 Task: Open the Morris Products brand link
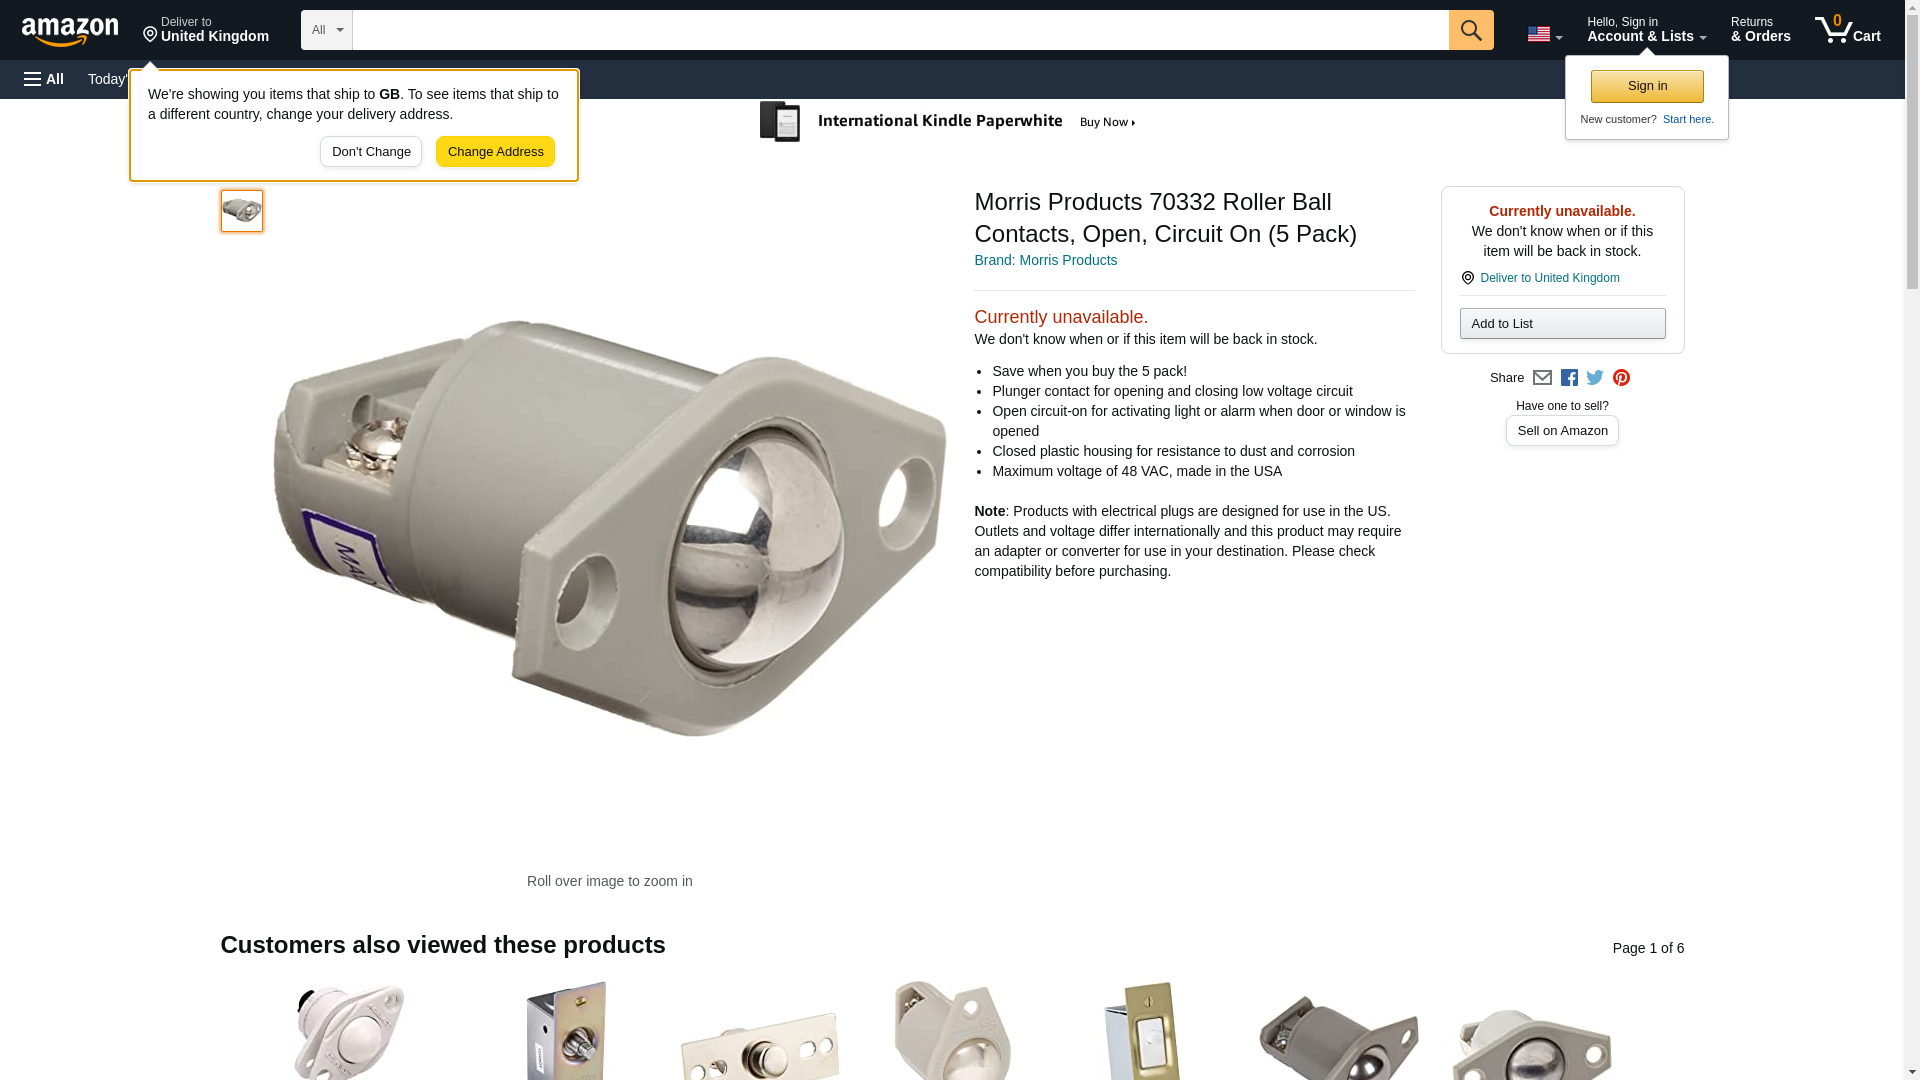(1045, 260)
